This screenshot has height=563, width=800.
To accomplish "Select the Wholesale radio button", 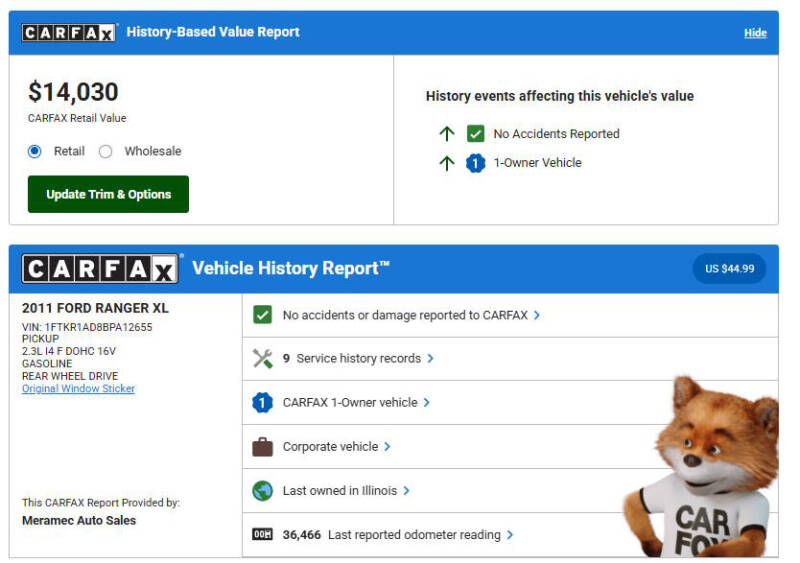I will pyautogui.click(x=106, y=151).
